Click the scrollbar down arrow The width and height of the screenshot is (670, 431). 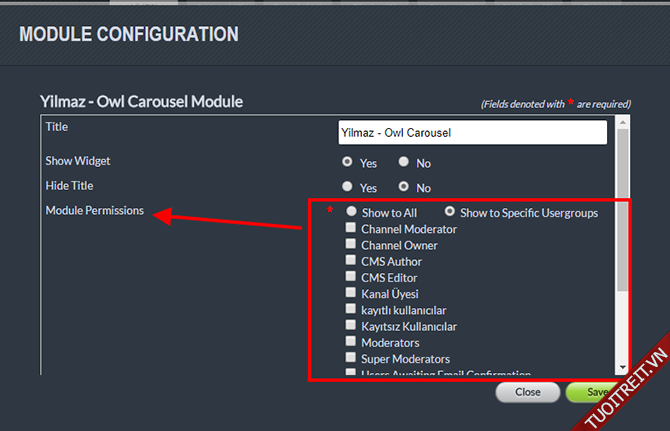coord(622,368)
